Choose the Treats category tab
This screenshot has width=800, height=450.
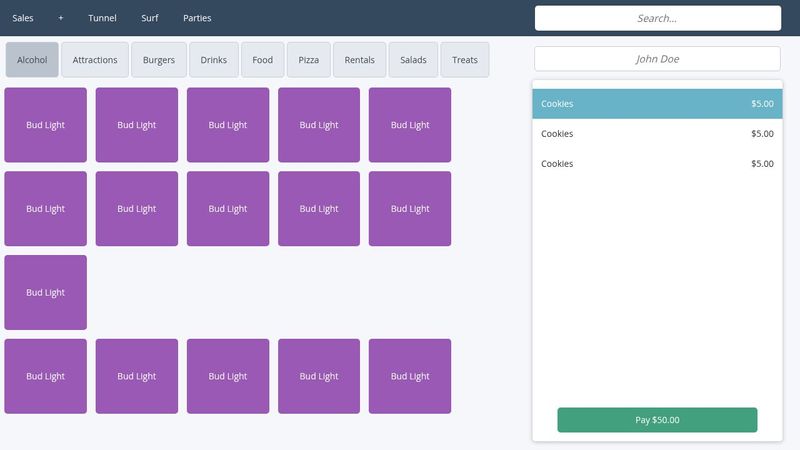click(x=465, y=60)
